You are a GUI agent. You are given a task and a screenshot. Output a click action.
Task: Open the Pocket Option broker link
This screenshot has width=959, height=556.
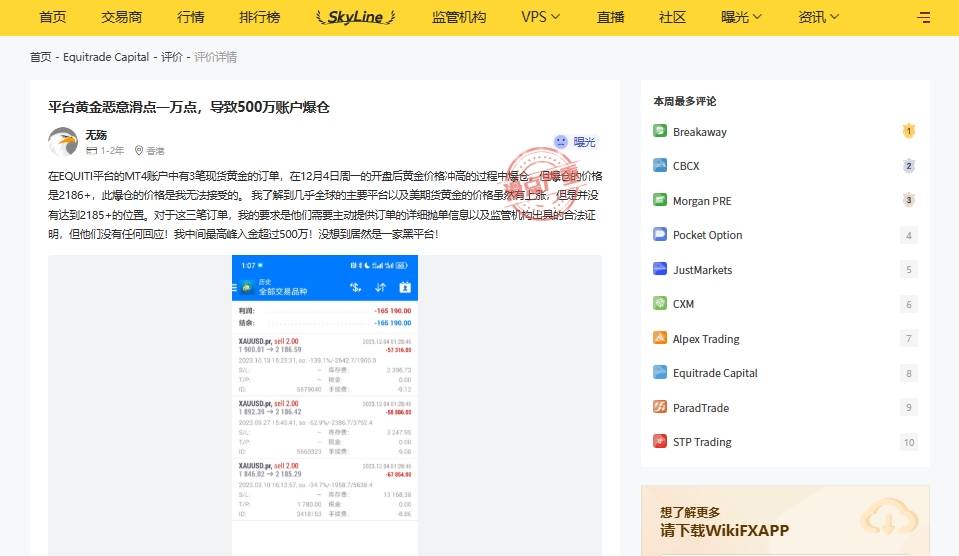pyautogui.click(x=708, y=235)
